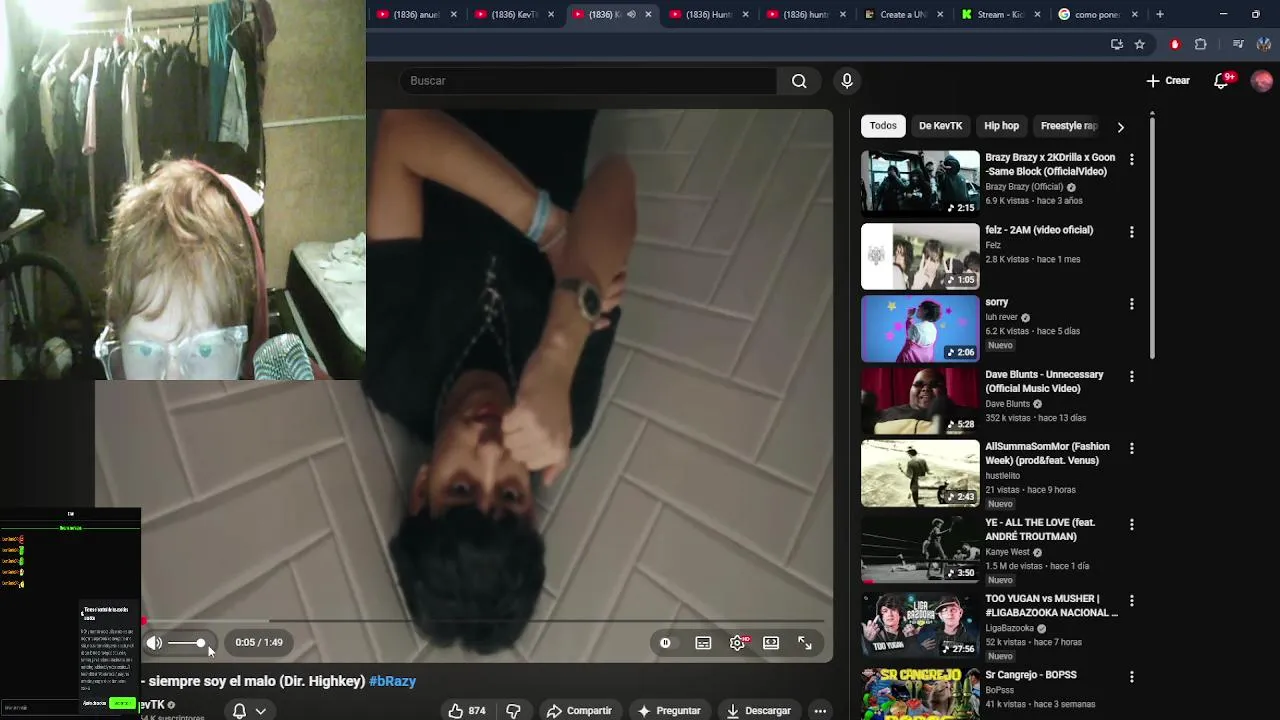Close the (1836) anuel tab
Image resolution: width=1280 pixels, height=720 pixels.
click(454, 14)
